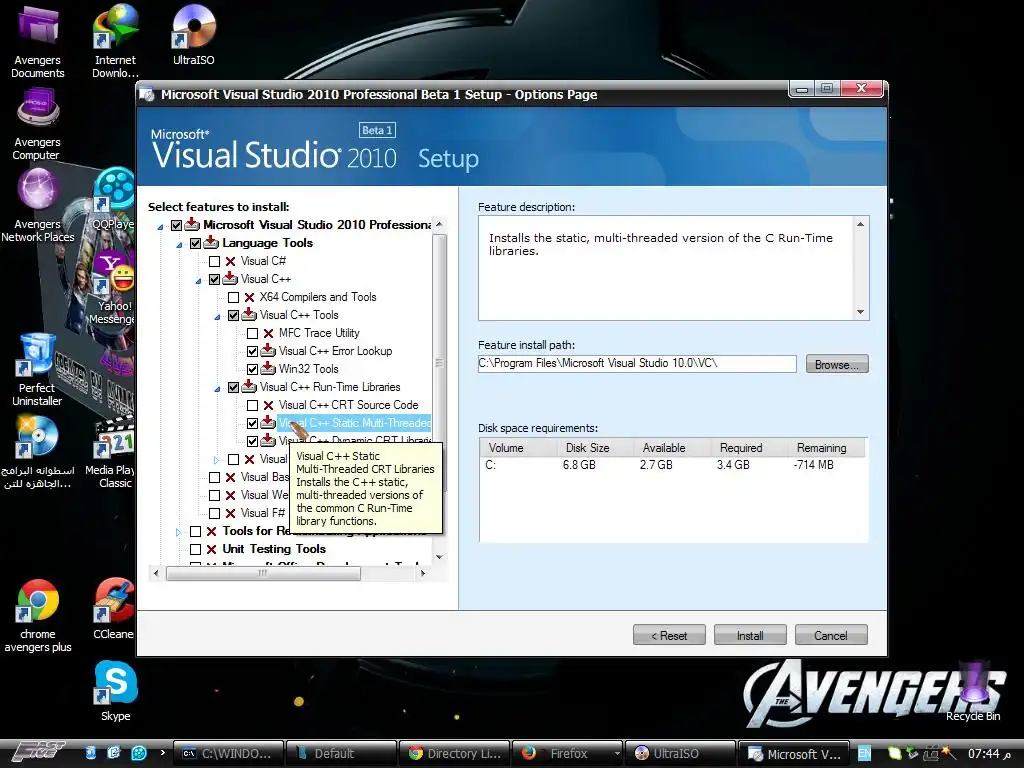The height and width of the screenshot is (768, 1024).
Task: Click the Remaining column header
Action: pyautogui.click(x=822, y=448)
